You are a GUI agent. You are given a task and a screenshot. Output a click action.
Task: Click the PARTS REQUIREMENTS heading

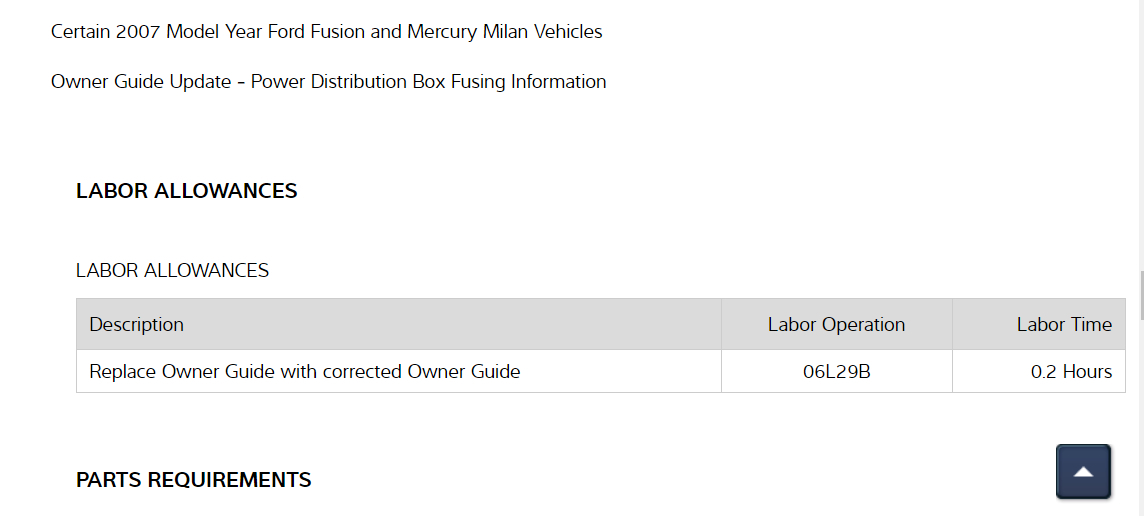coord(194,480)
